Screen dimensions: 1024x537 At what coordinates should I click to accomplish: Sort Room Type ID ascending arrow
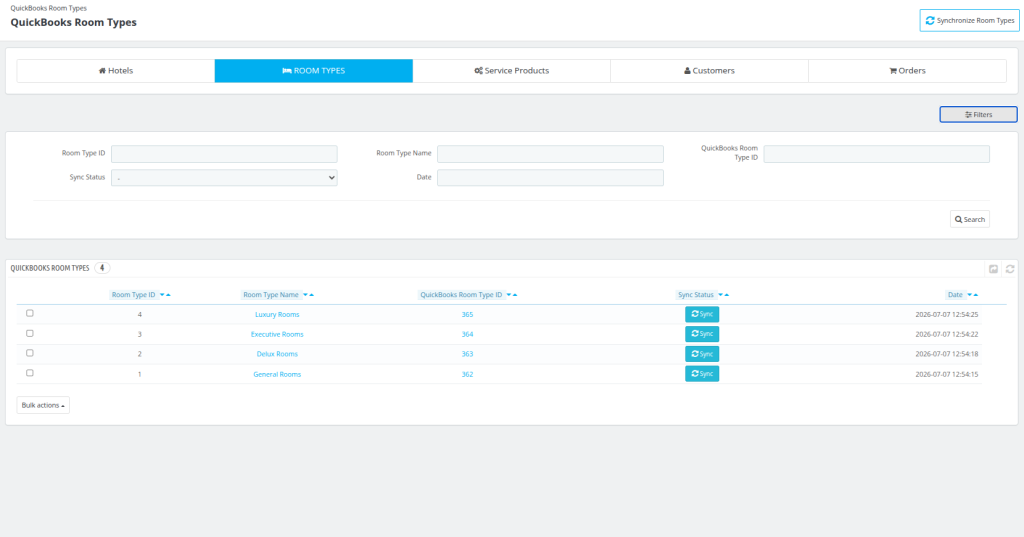coord(168,295)
